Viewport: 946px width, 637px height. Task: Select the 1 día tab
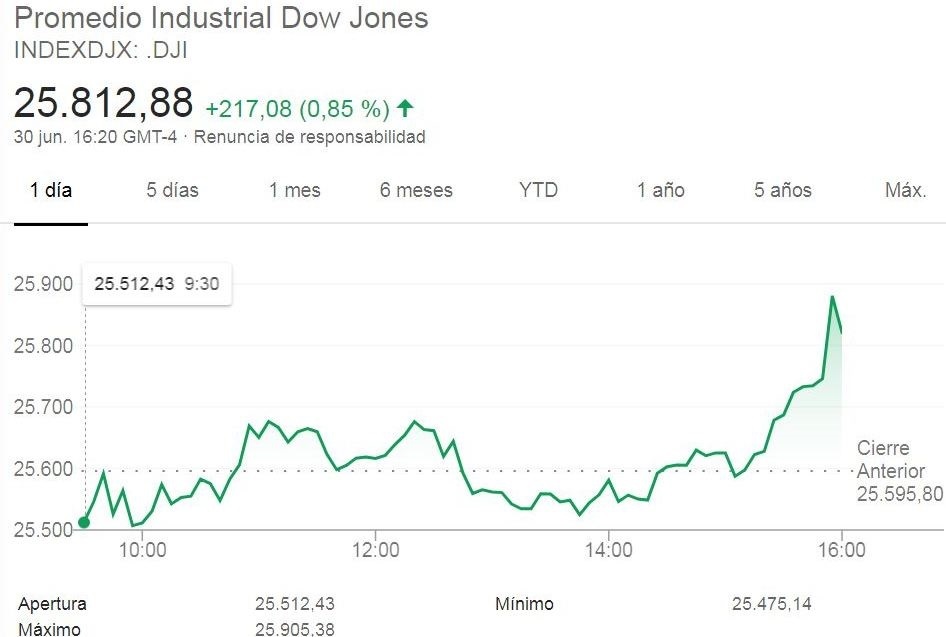[x=51, y=190]
